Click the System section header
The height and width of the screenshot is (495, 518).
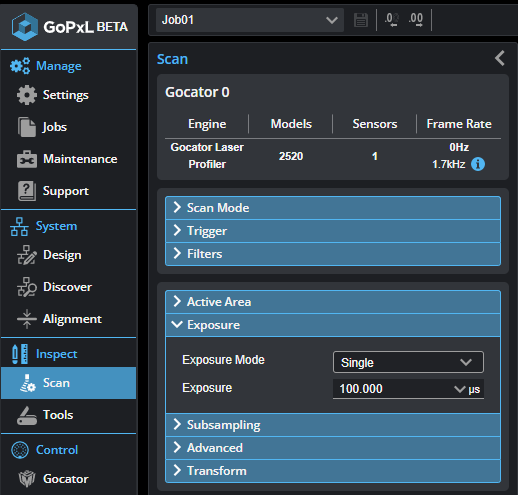coord(56,226)
